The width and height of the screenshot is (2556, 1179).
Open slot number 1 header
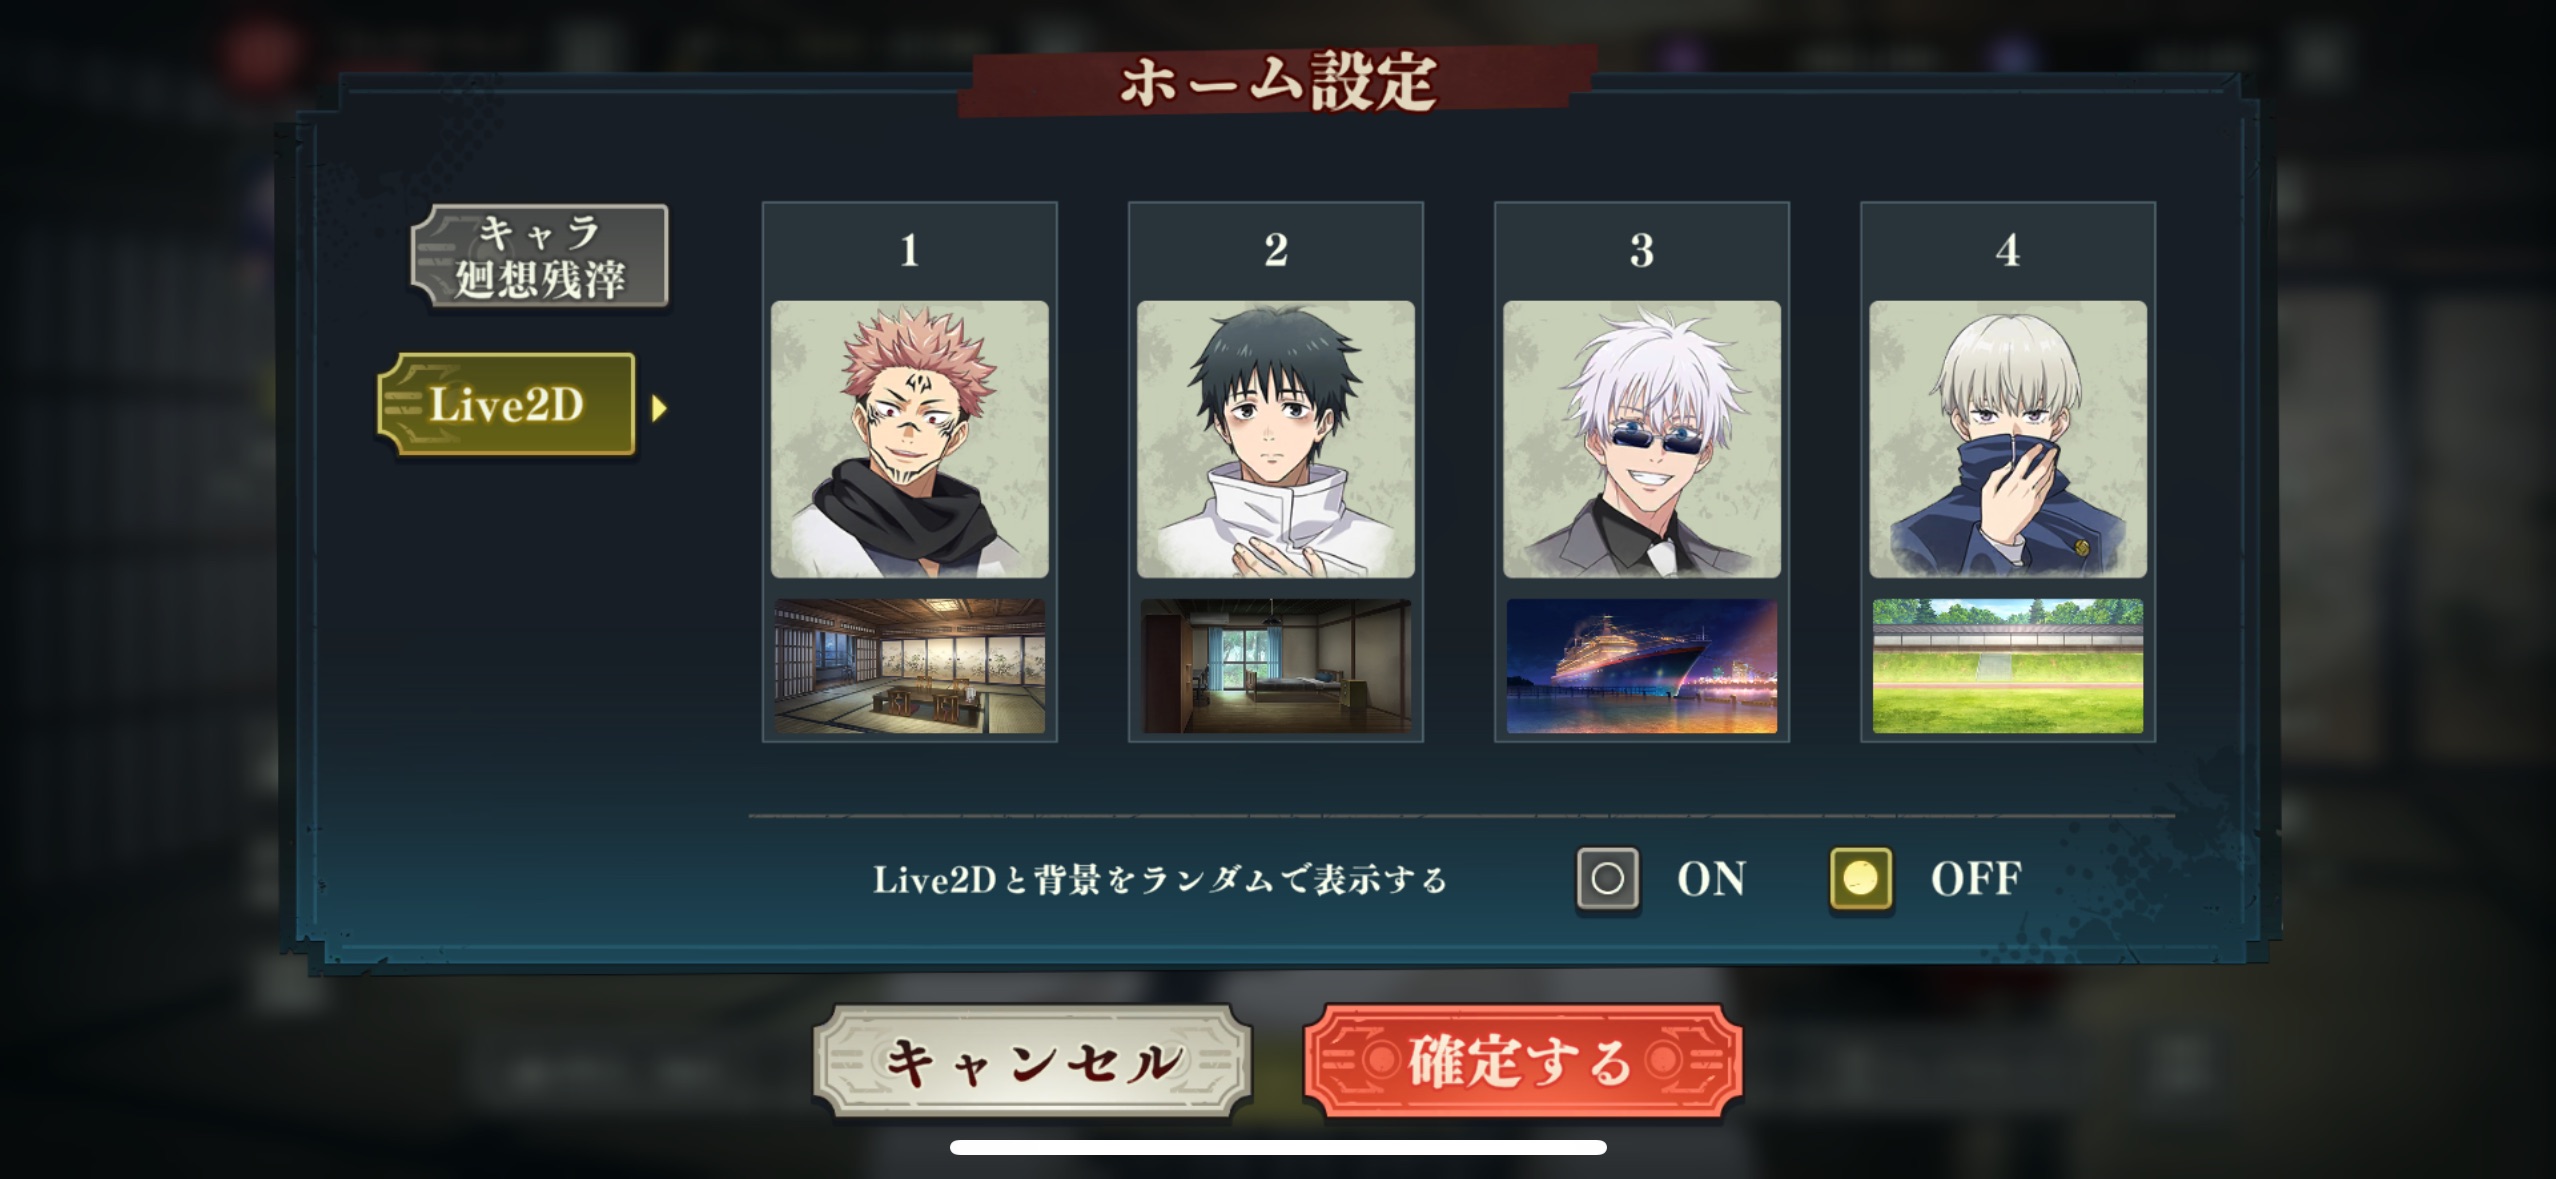pos(909,250)
